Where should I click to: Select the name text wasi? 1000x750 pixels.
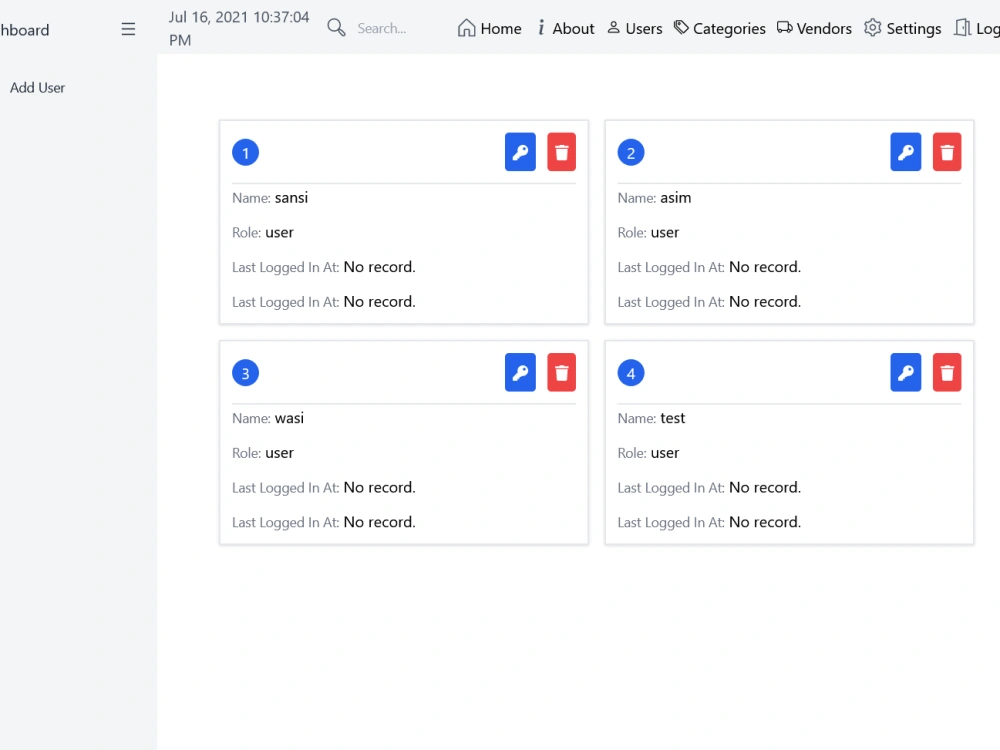(x=290, y=418)
